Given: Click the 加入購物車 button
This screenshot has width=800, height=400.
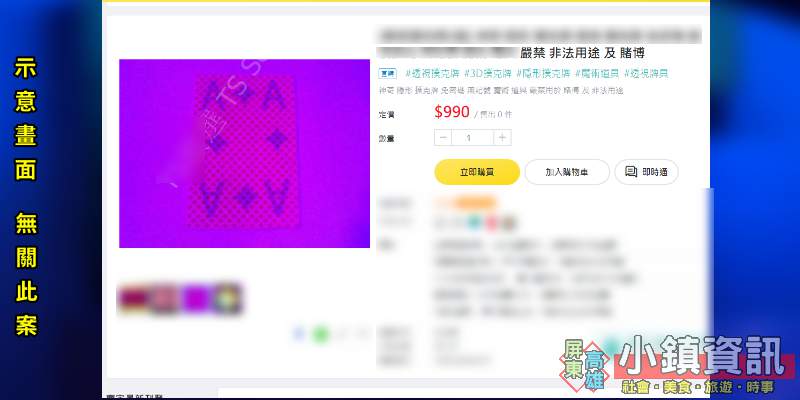Looking at the screenshot, I should (x=567, y=172).
